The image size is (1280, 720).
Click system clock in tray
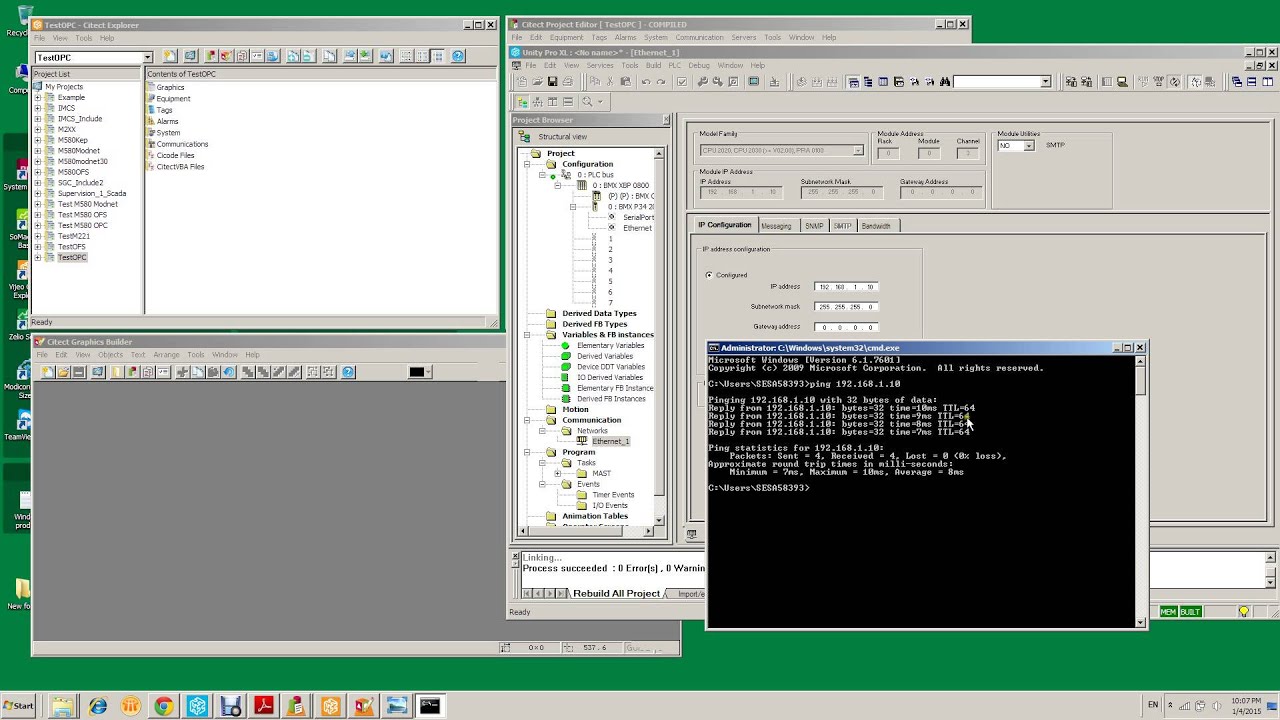pos(1246,706)
